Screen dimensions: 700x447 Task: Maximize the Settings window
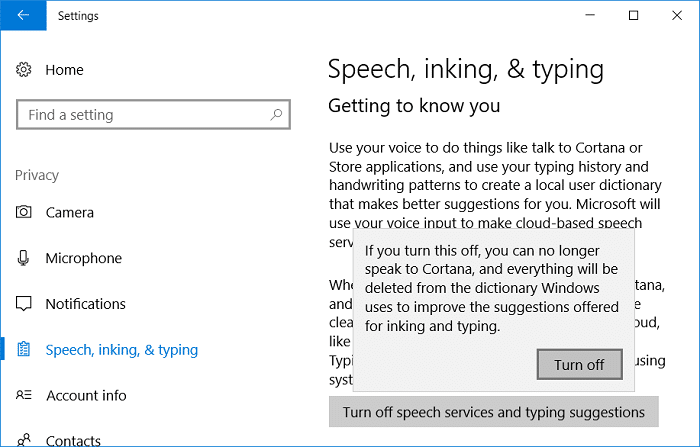[x=633, y=16]
